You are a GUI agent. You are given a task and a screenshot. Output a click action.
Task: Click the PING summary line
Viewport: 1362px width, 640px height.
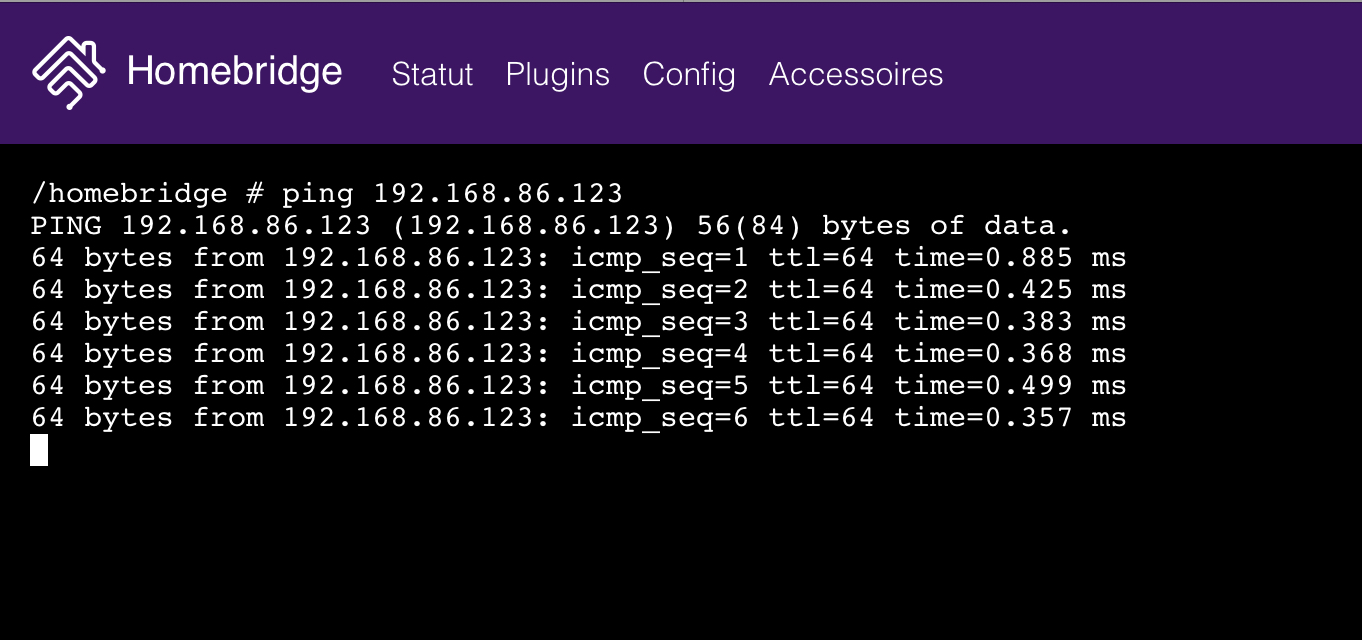coord(550,225)
